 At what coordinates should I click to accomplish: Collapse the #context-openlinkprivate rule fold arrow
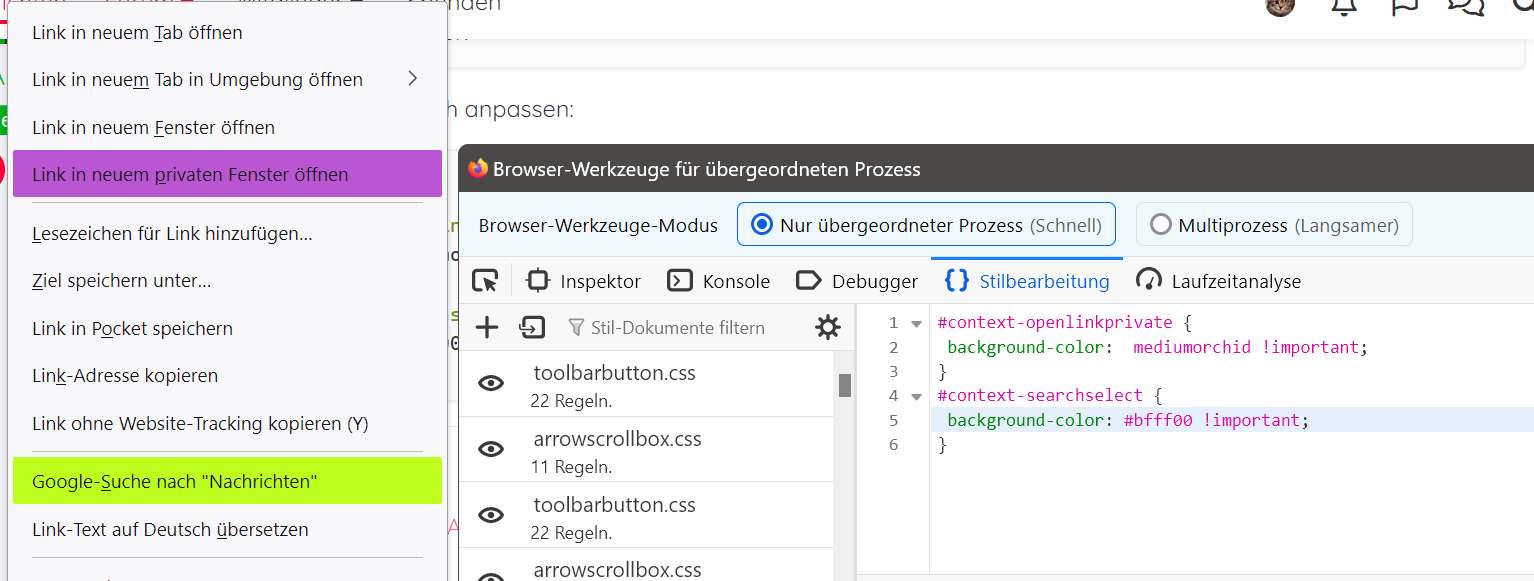click(916, 323)
